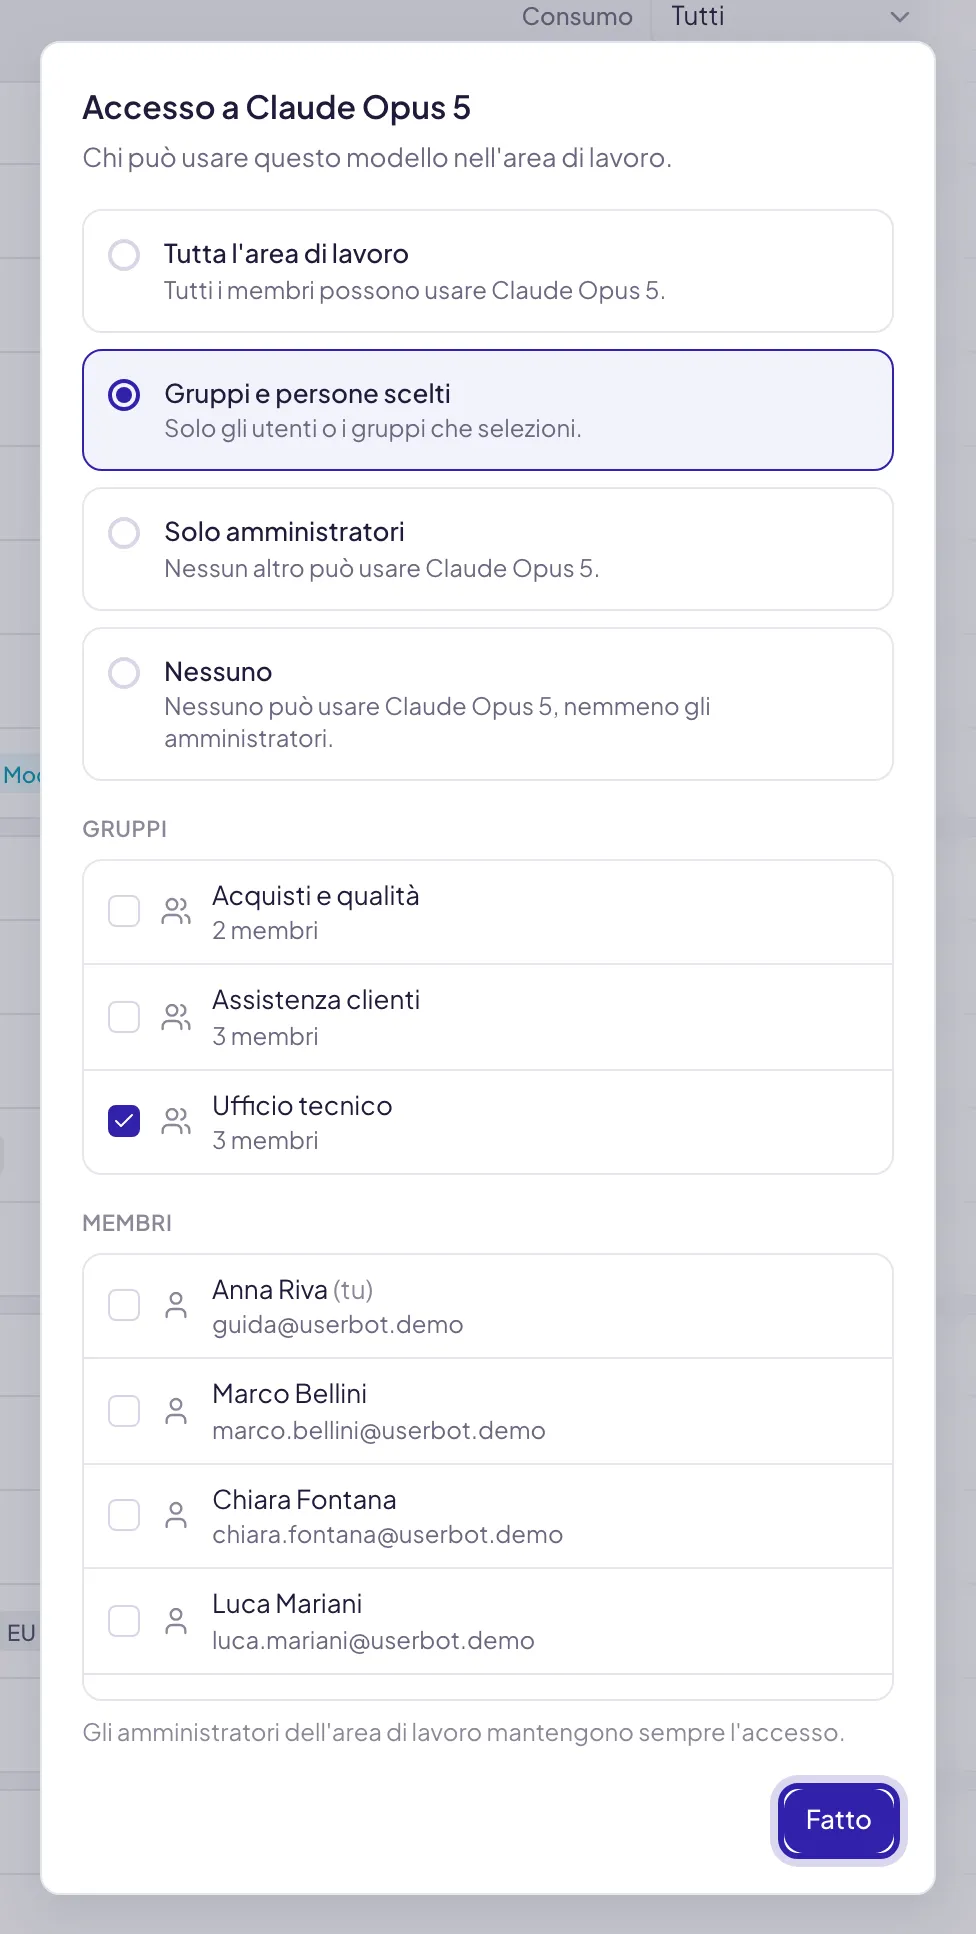The width and height of the screenshot is (976, 1934).
Task: Confirm with the Fatto button
Action: click(839, 1820)
